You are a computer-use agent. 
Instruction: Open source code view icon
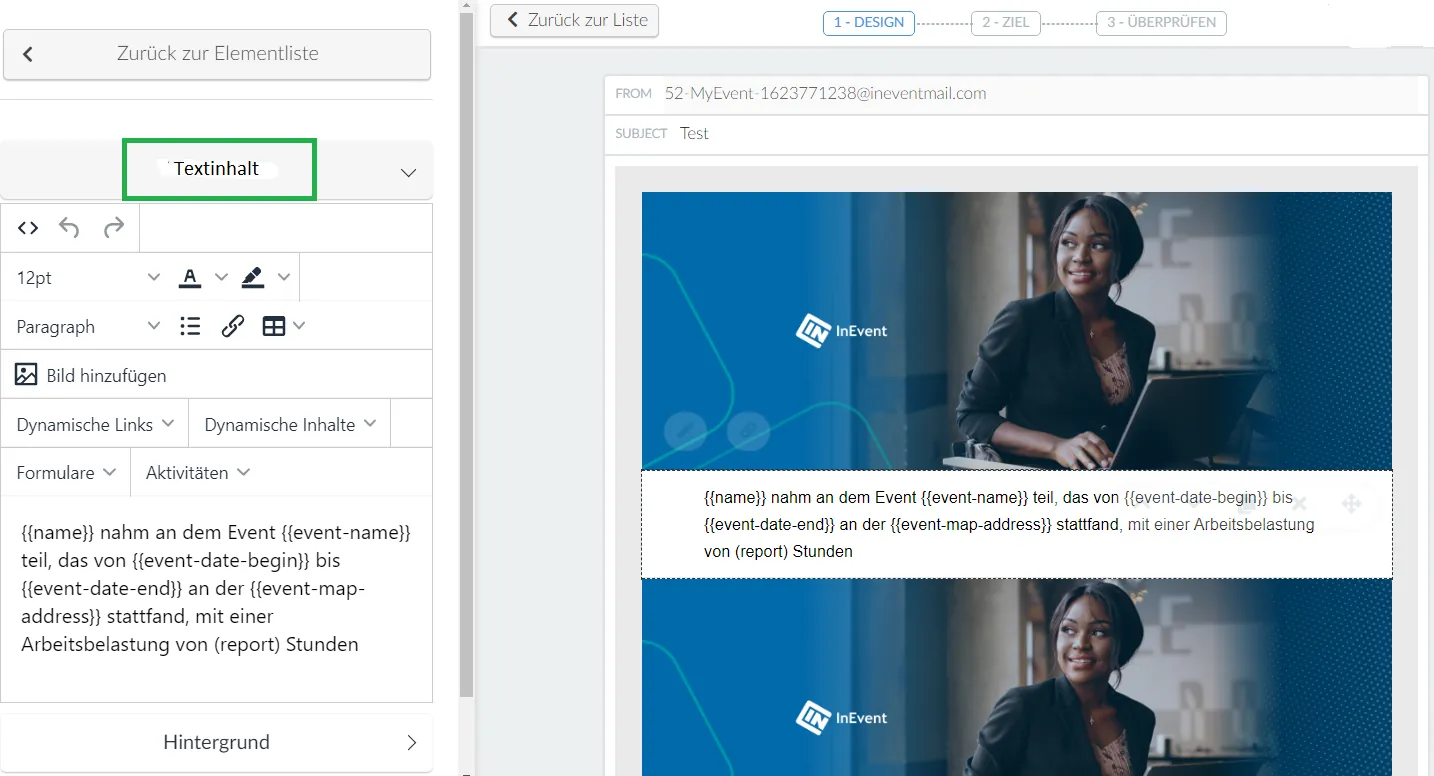pos(28,228)
